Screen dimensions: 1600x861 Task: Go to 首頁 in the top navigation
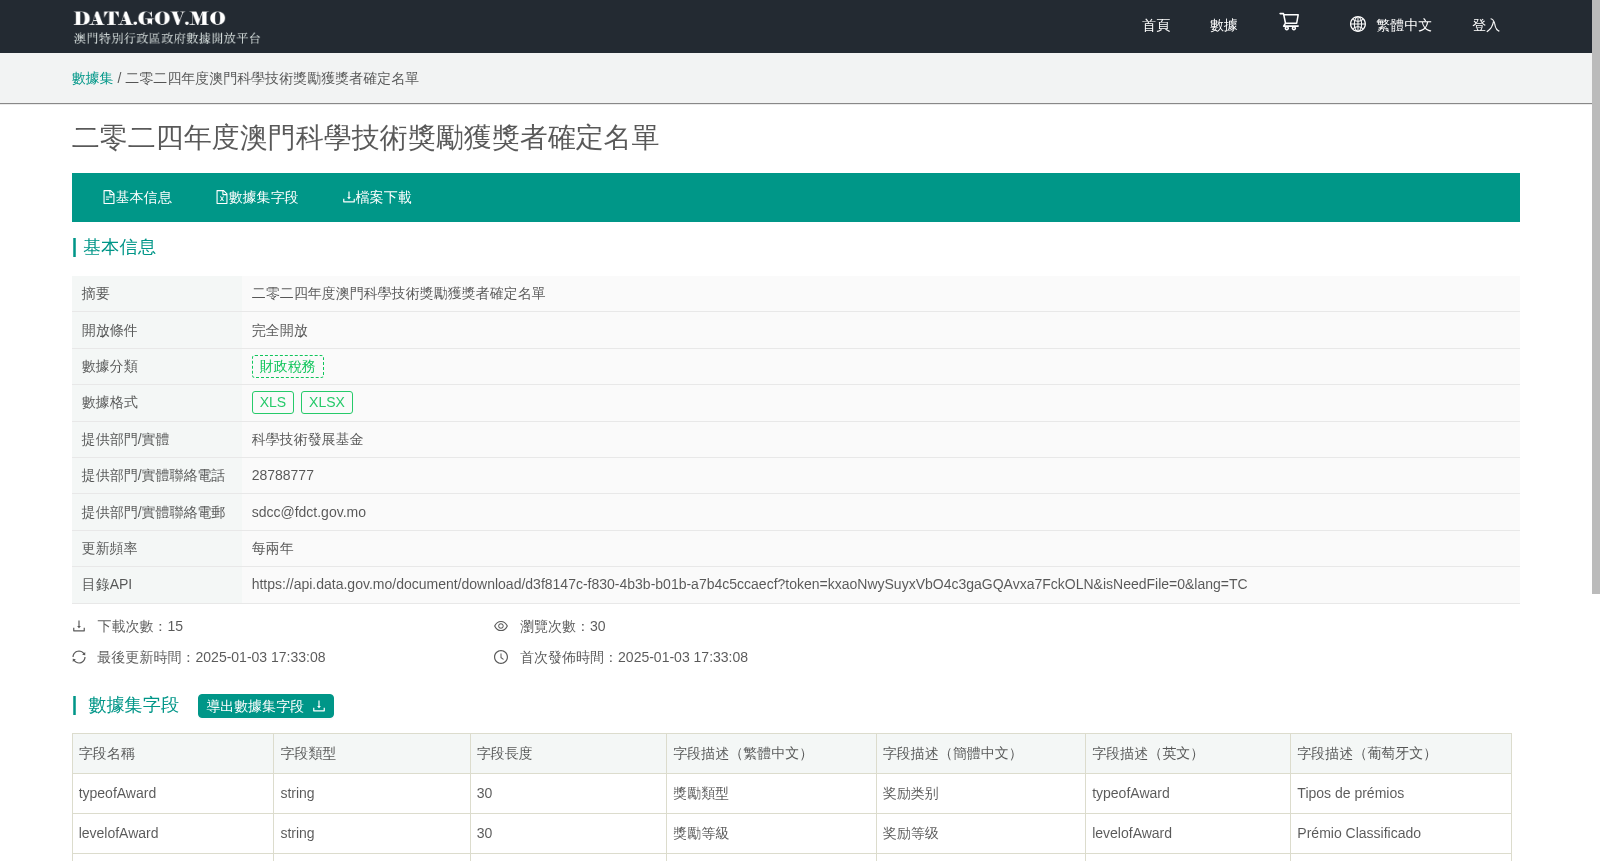tap(1156, 25)
